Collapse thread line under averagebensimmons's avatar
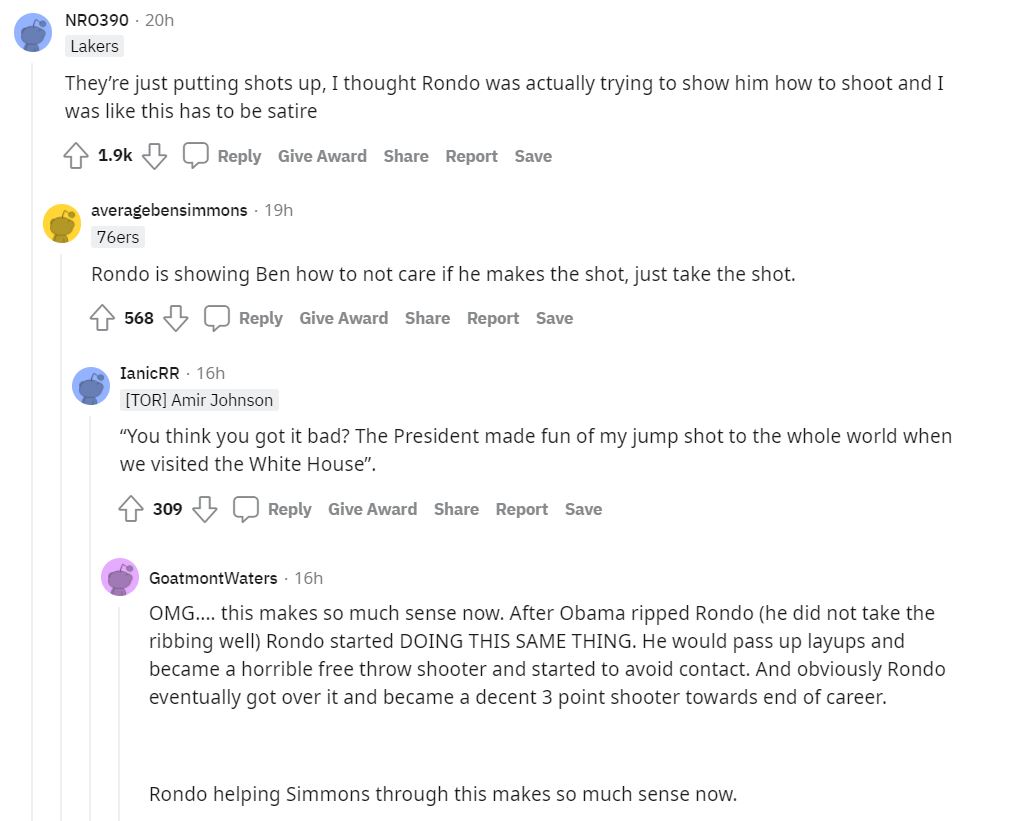 tap(61, 500)
